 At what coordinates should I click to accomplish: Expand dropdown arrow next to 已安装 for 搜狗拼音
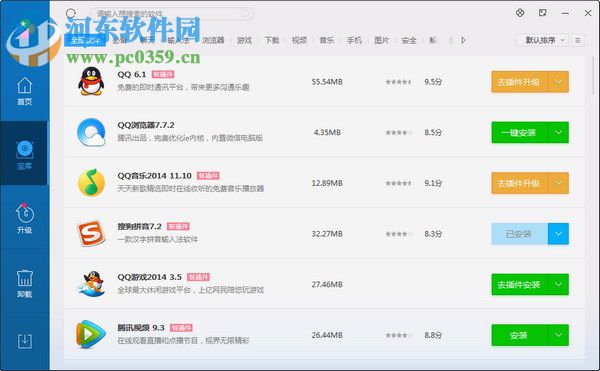pyautogui.click(x=558, y=234)
